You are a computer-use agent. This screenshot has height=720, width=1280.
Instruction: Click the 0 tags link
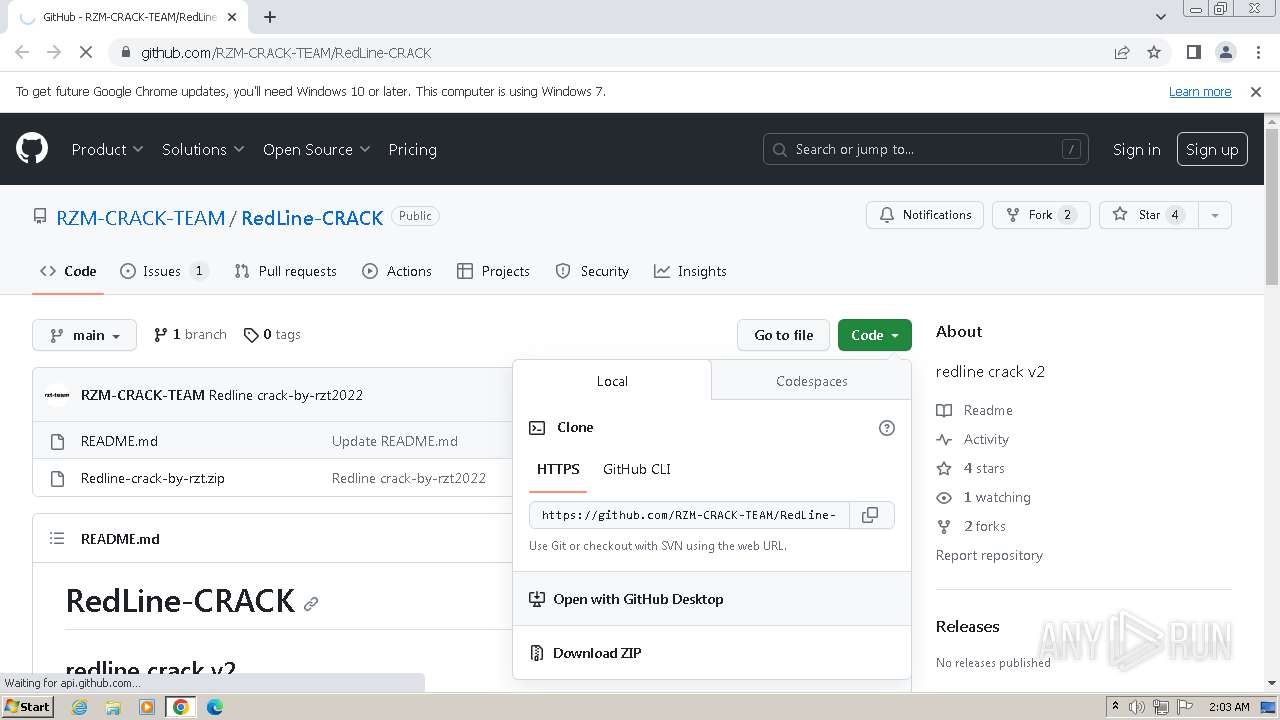272,335
